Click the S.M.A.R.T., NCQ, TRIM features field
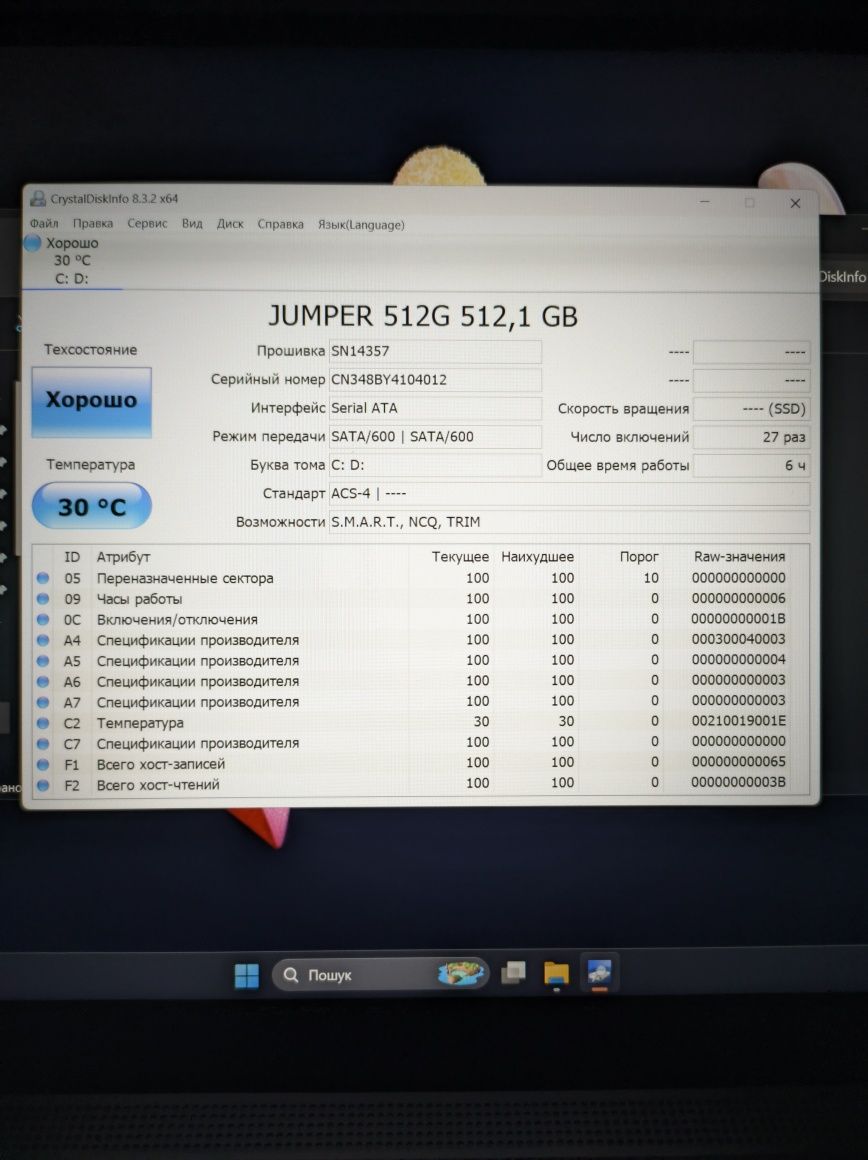 [x=569, y=522]
